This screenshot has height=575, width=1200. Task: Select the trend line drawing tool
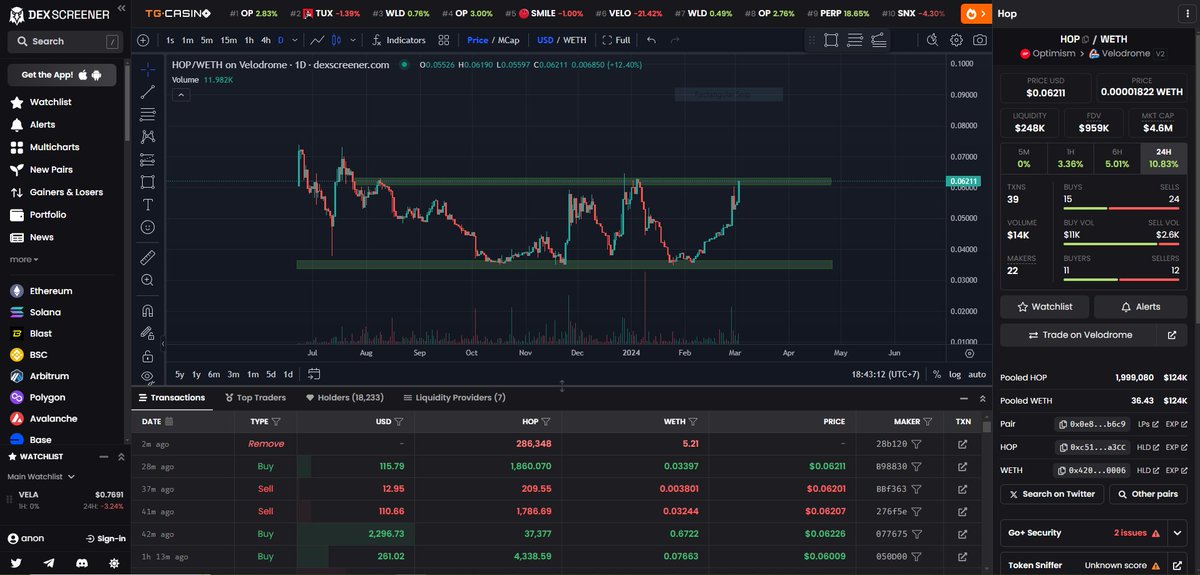click(x=148, y=92)
